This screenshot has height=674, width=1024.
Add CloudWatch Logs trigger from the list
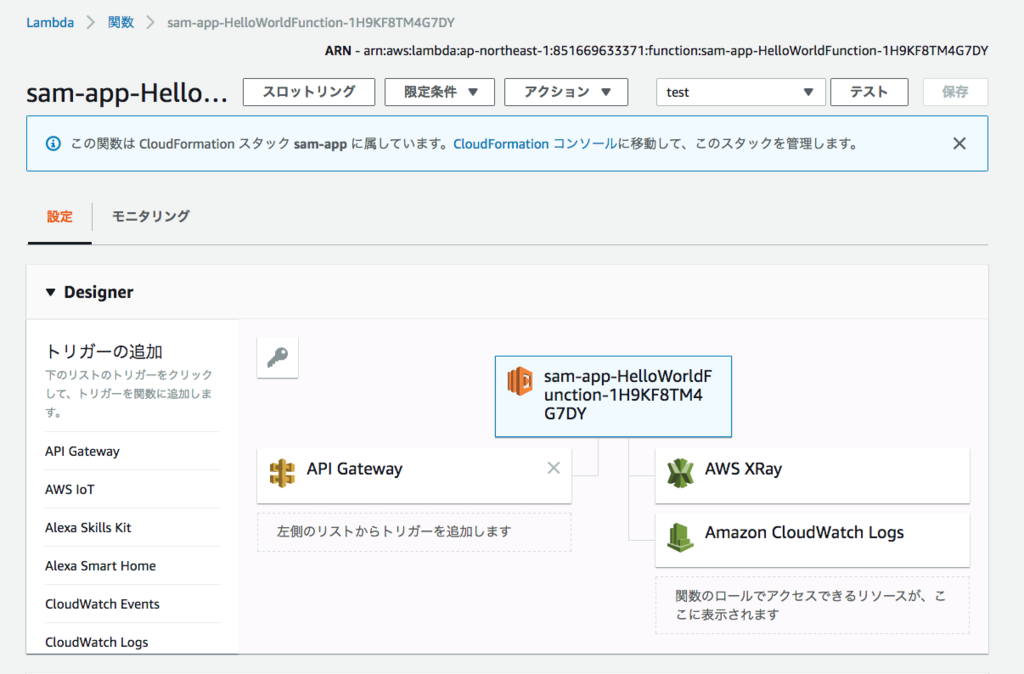pyautogui.click(x=97, y=642)
